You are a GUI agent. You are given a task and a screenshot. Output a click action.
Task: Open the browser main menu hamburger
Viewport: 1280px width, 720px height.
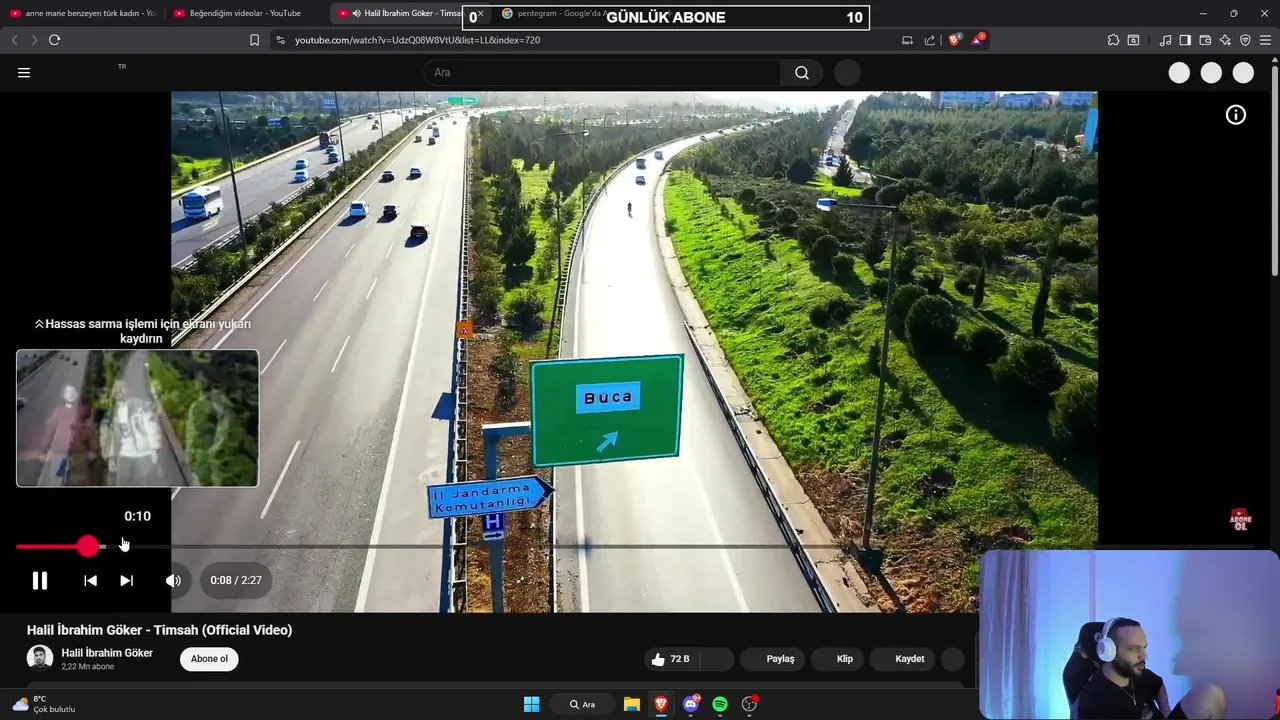pos(1266,40)
